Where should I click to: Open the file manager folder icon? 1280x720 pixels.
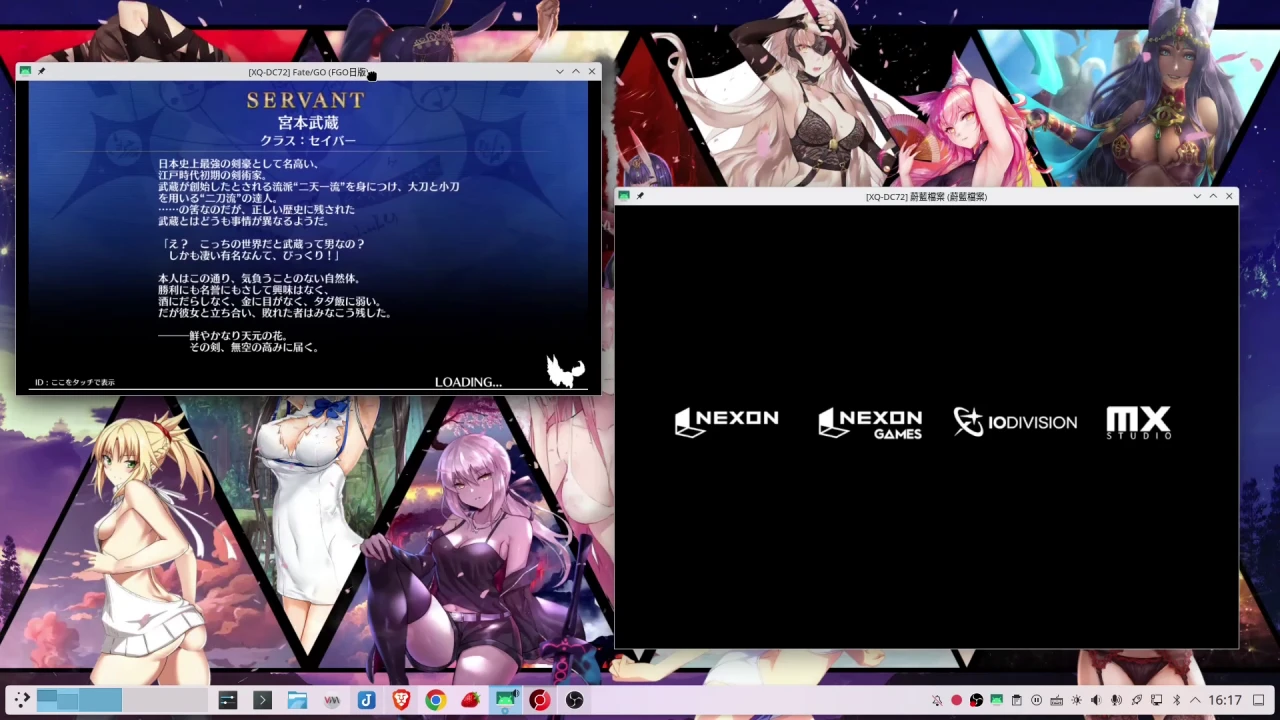(297, 701)
